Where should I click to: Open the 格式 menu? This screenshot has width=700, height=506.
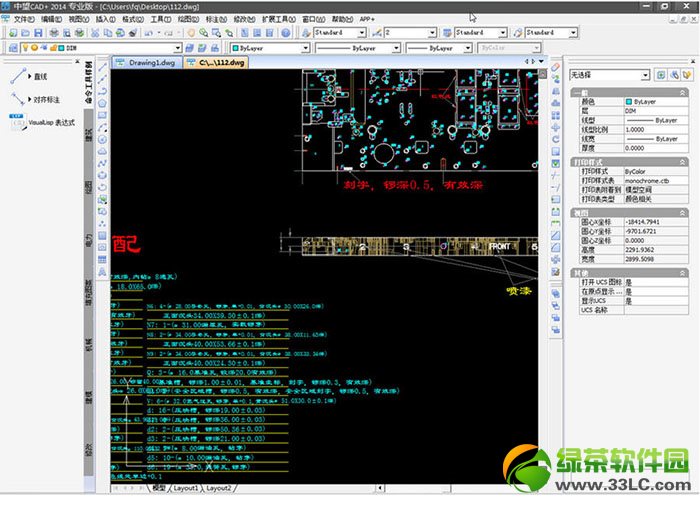[x=133, y=19]
